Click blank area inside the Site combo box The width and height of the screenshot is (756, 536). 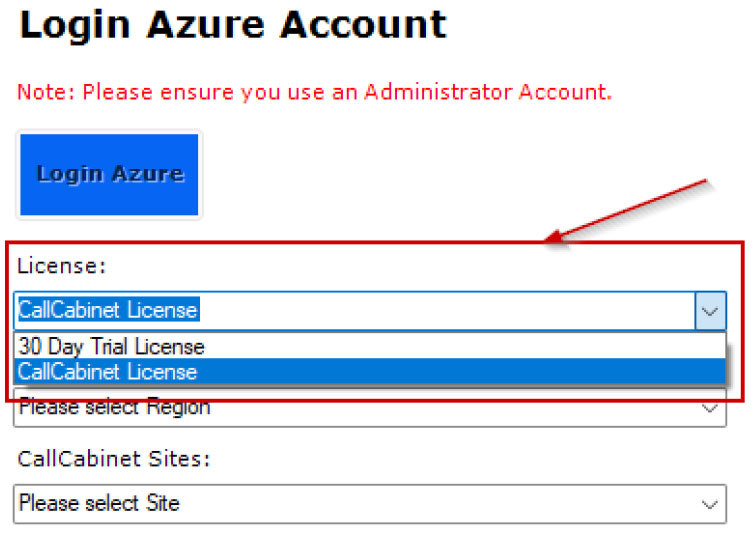[x=434, y=504]
